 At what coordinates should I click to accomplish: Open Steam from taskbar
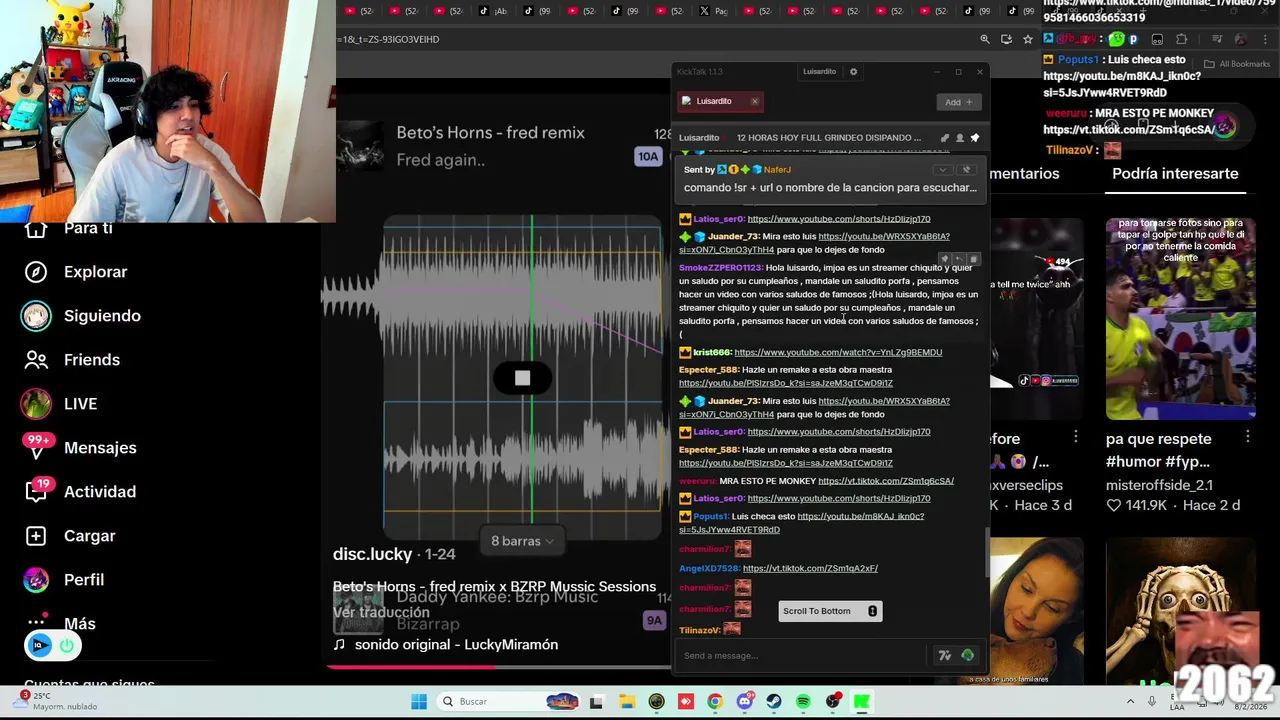774,702
